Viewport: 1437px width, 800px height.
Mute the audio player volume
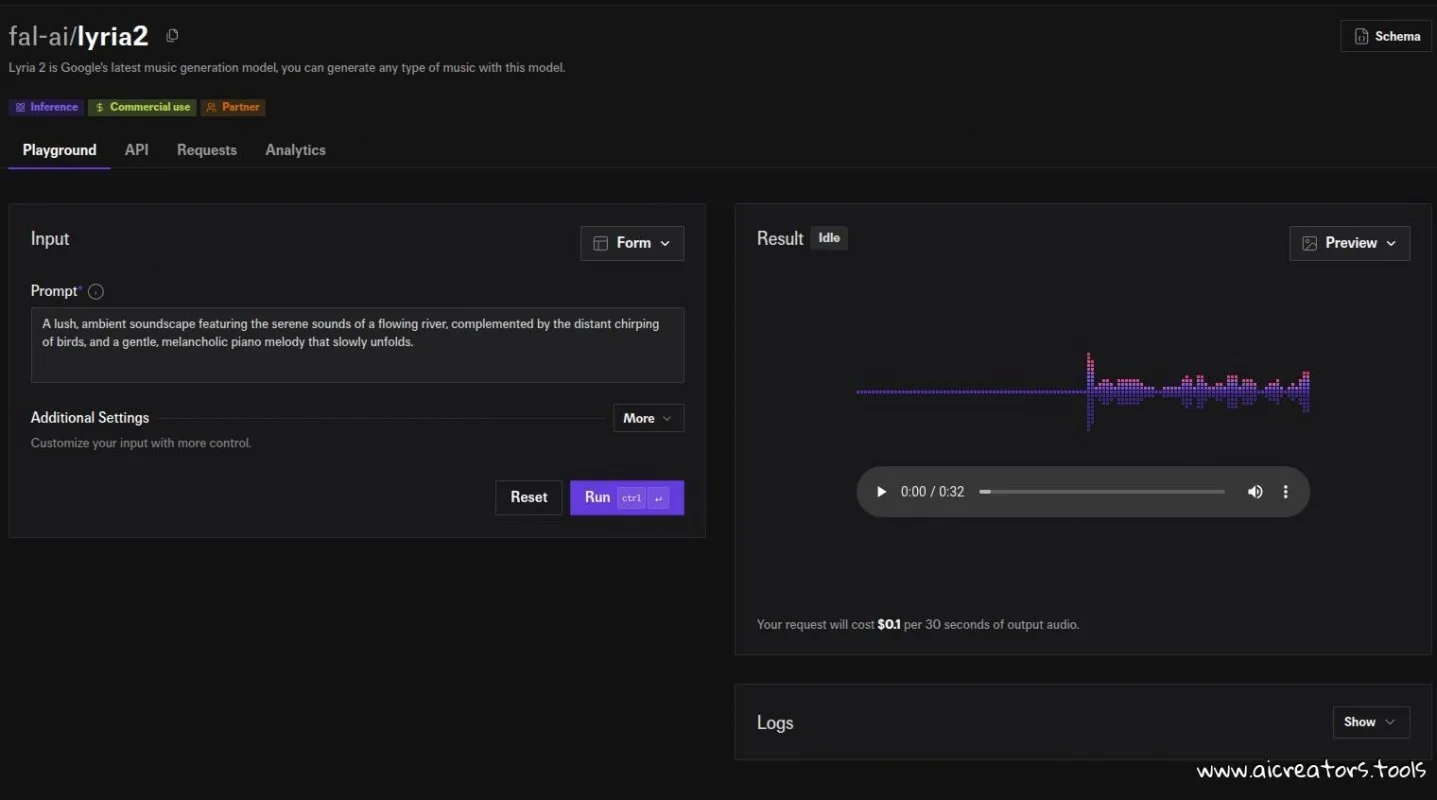pos(1255,492)
